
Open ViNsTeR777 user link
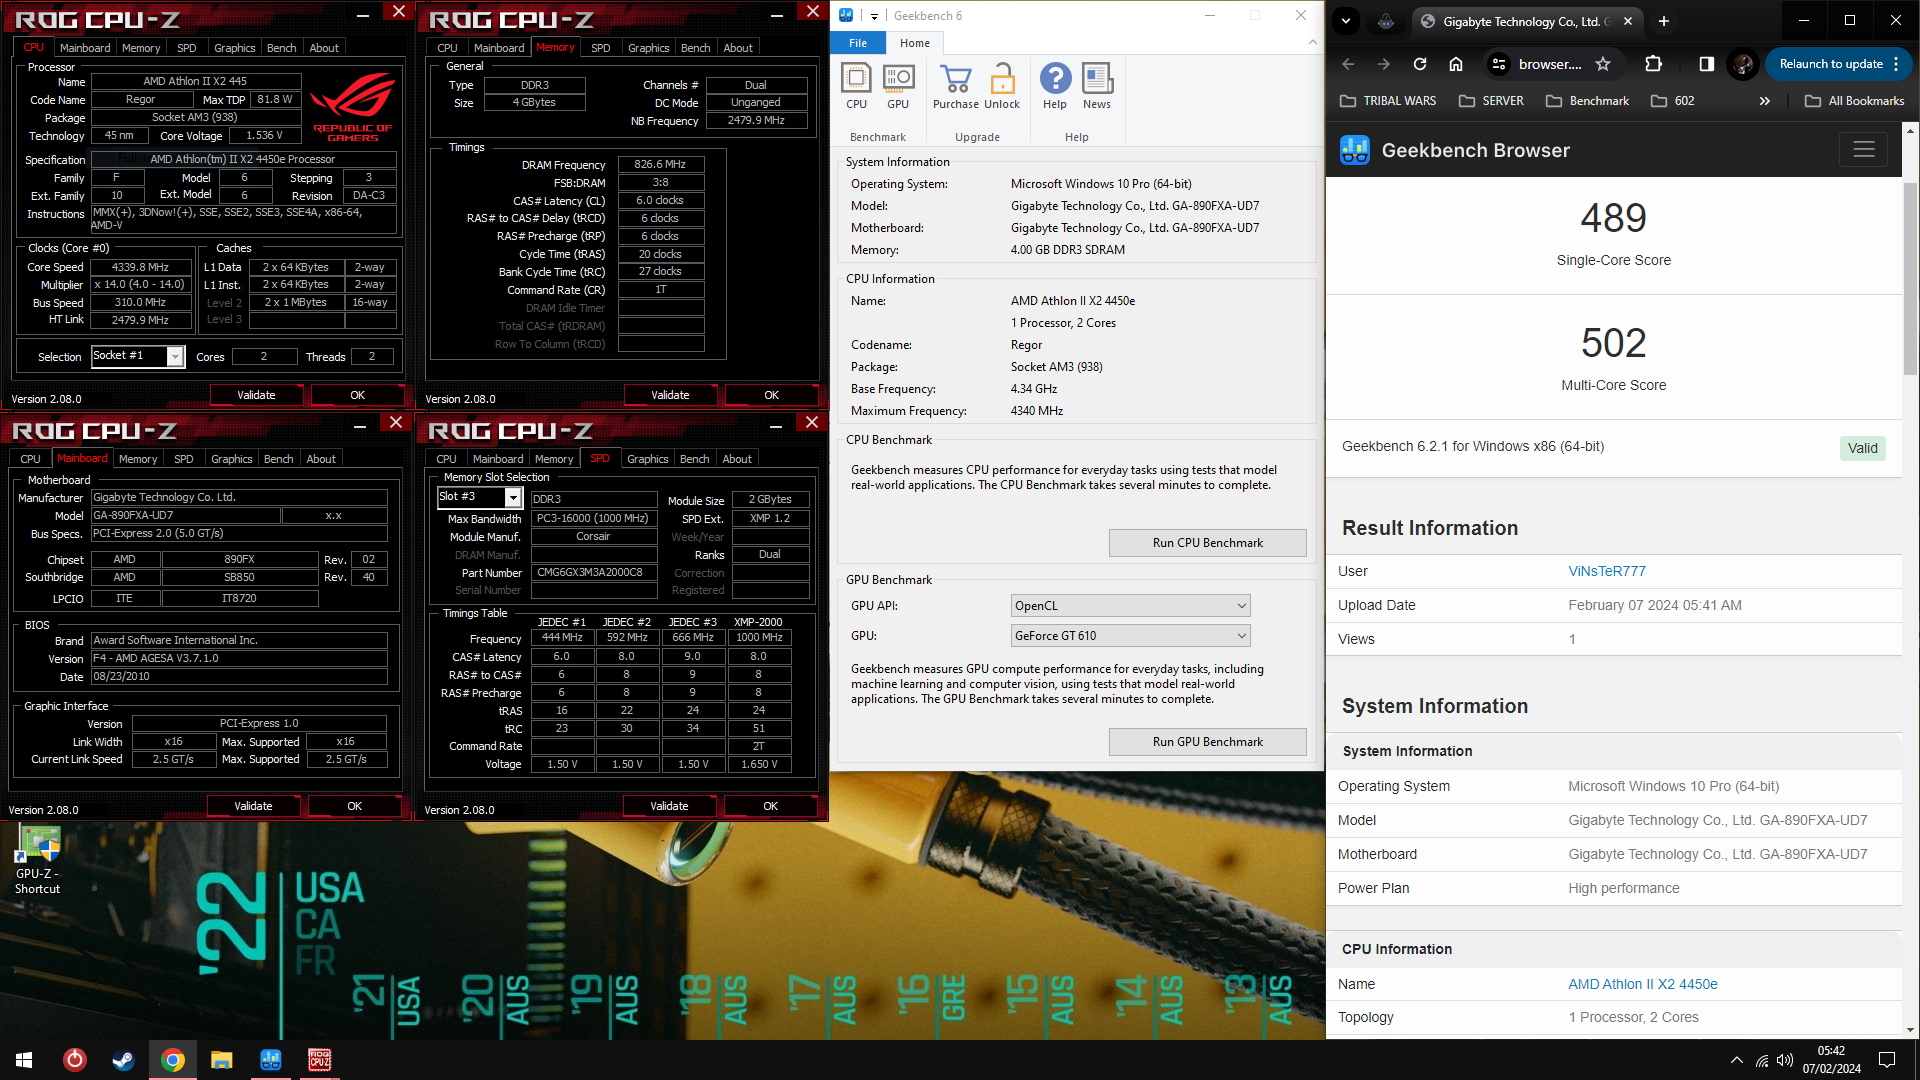[x=1607, y=571]
